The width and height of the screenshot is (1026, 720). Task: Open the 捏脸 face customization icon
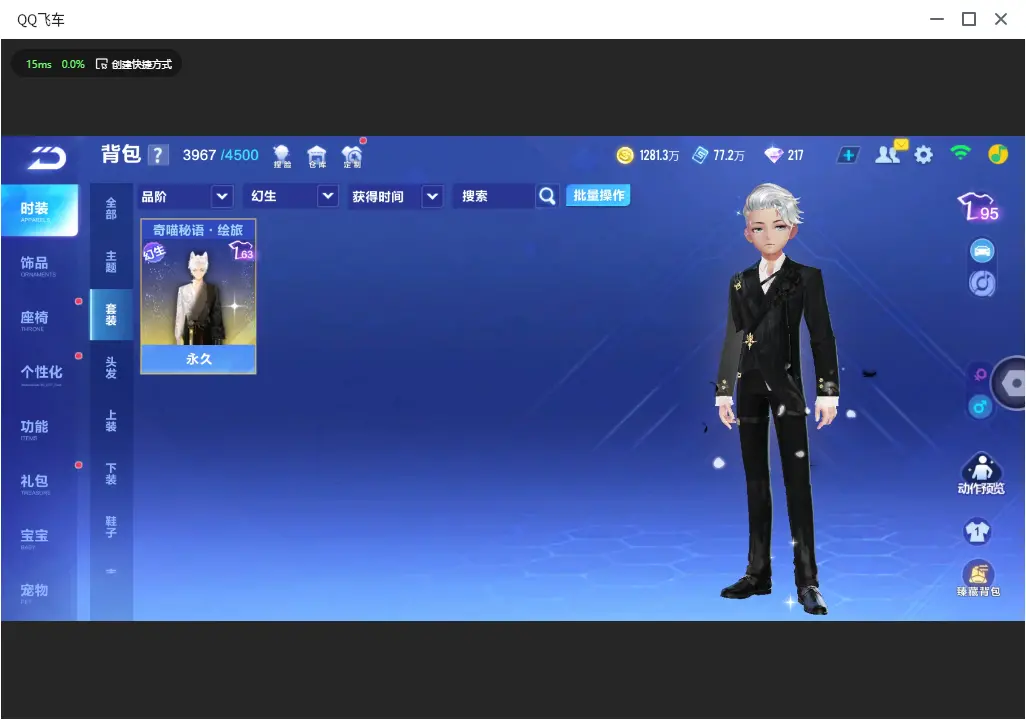282,156
